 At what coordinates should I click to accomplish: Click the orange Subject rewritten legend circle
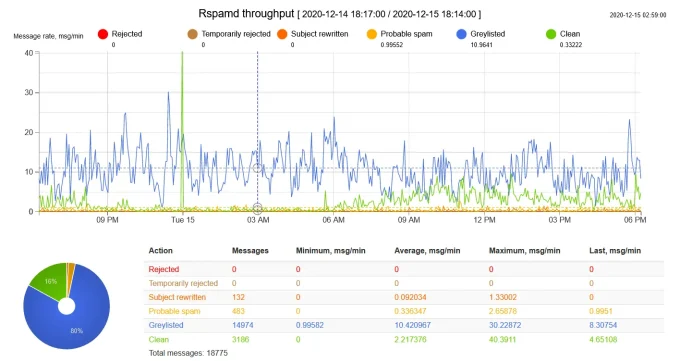tap(282, 34)
